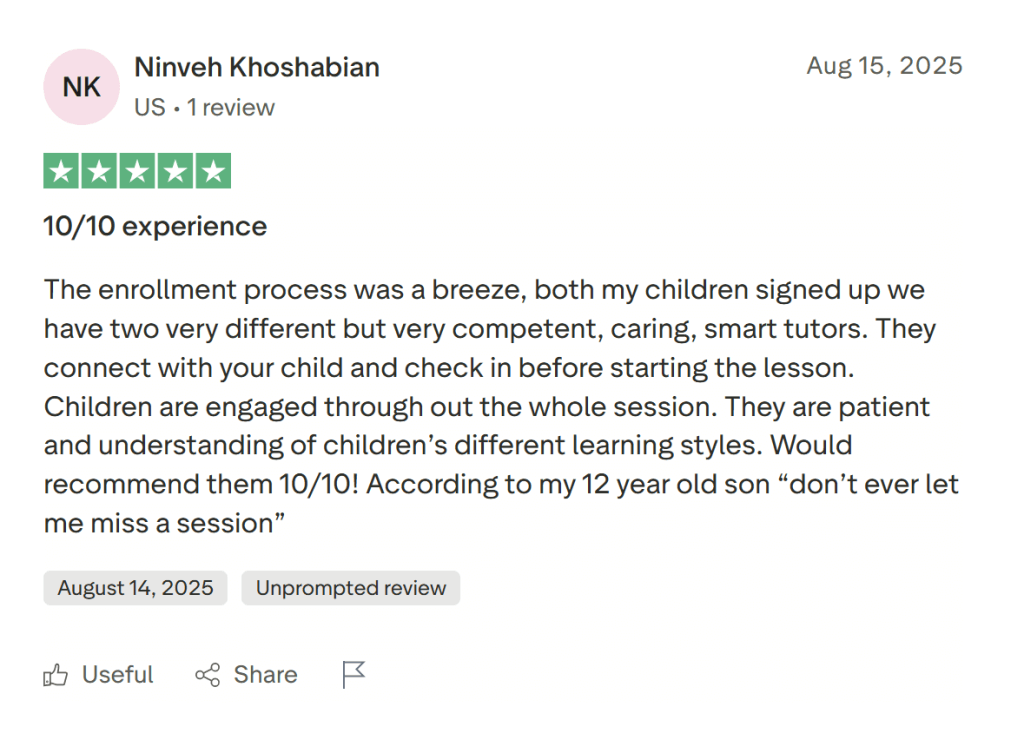Click the Share network icon
Screen dimensions: 1024x740
[208, 675]
